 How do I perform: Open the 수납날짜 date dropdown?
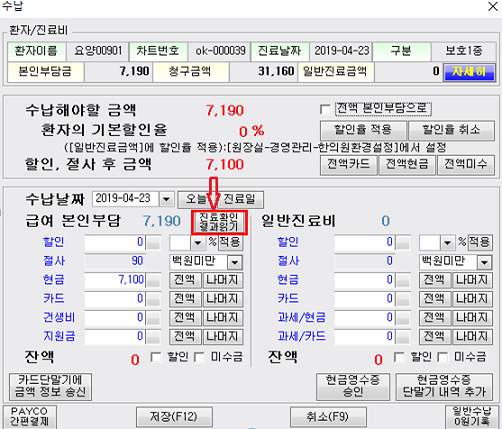pos(166,199)
